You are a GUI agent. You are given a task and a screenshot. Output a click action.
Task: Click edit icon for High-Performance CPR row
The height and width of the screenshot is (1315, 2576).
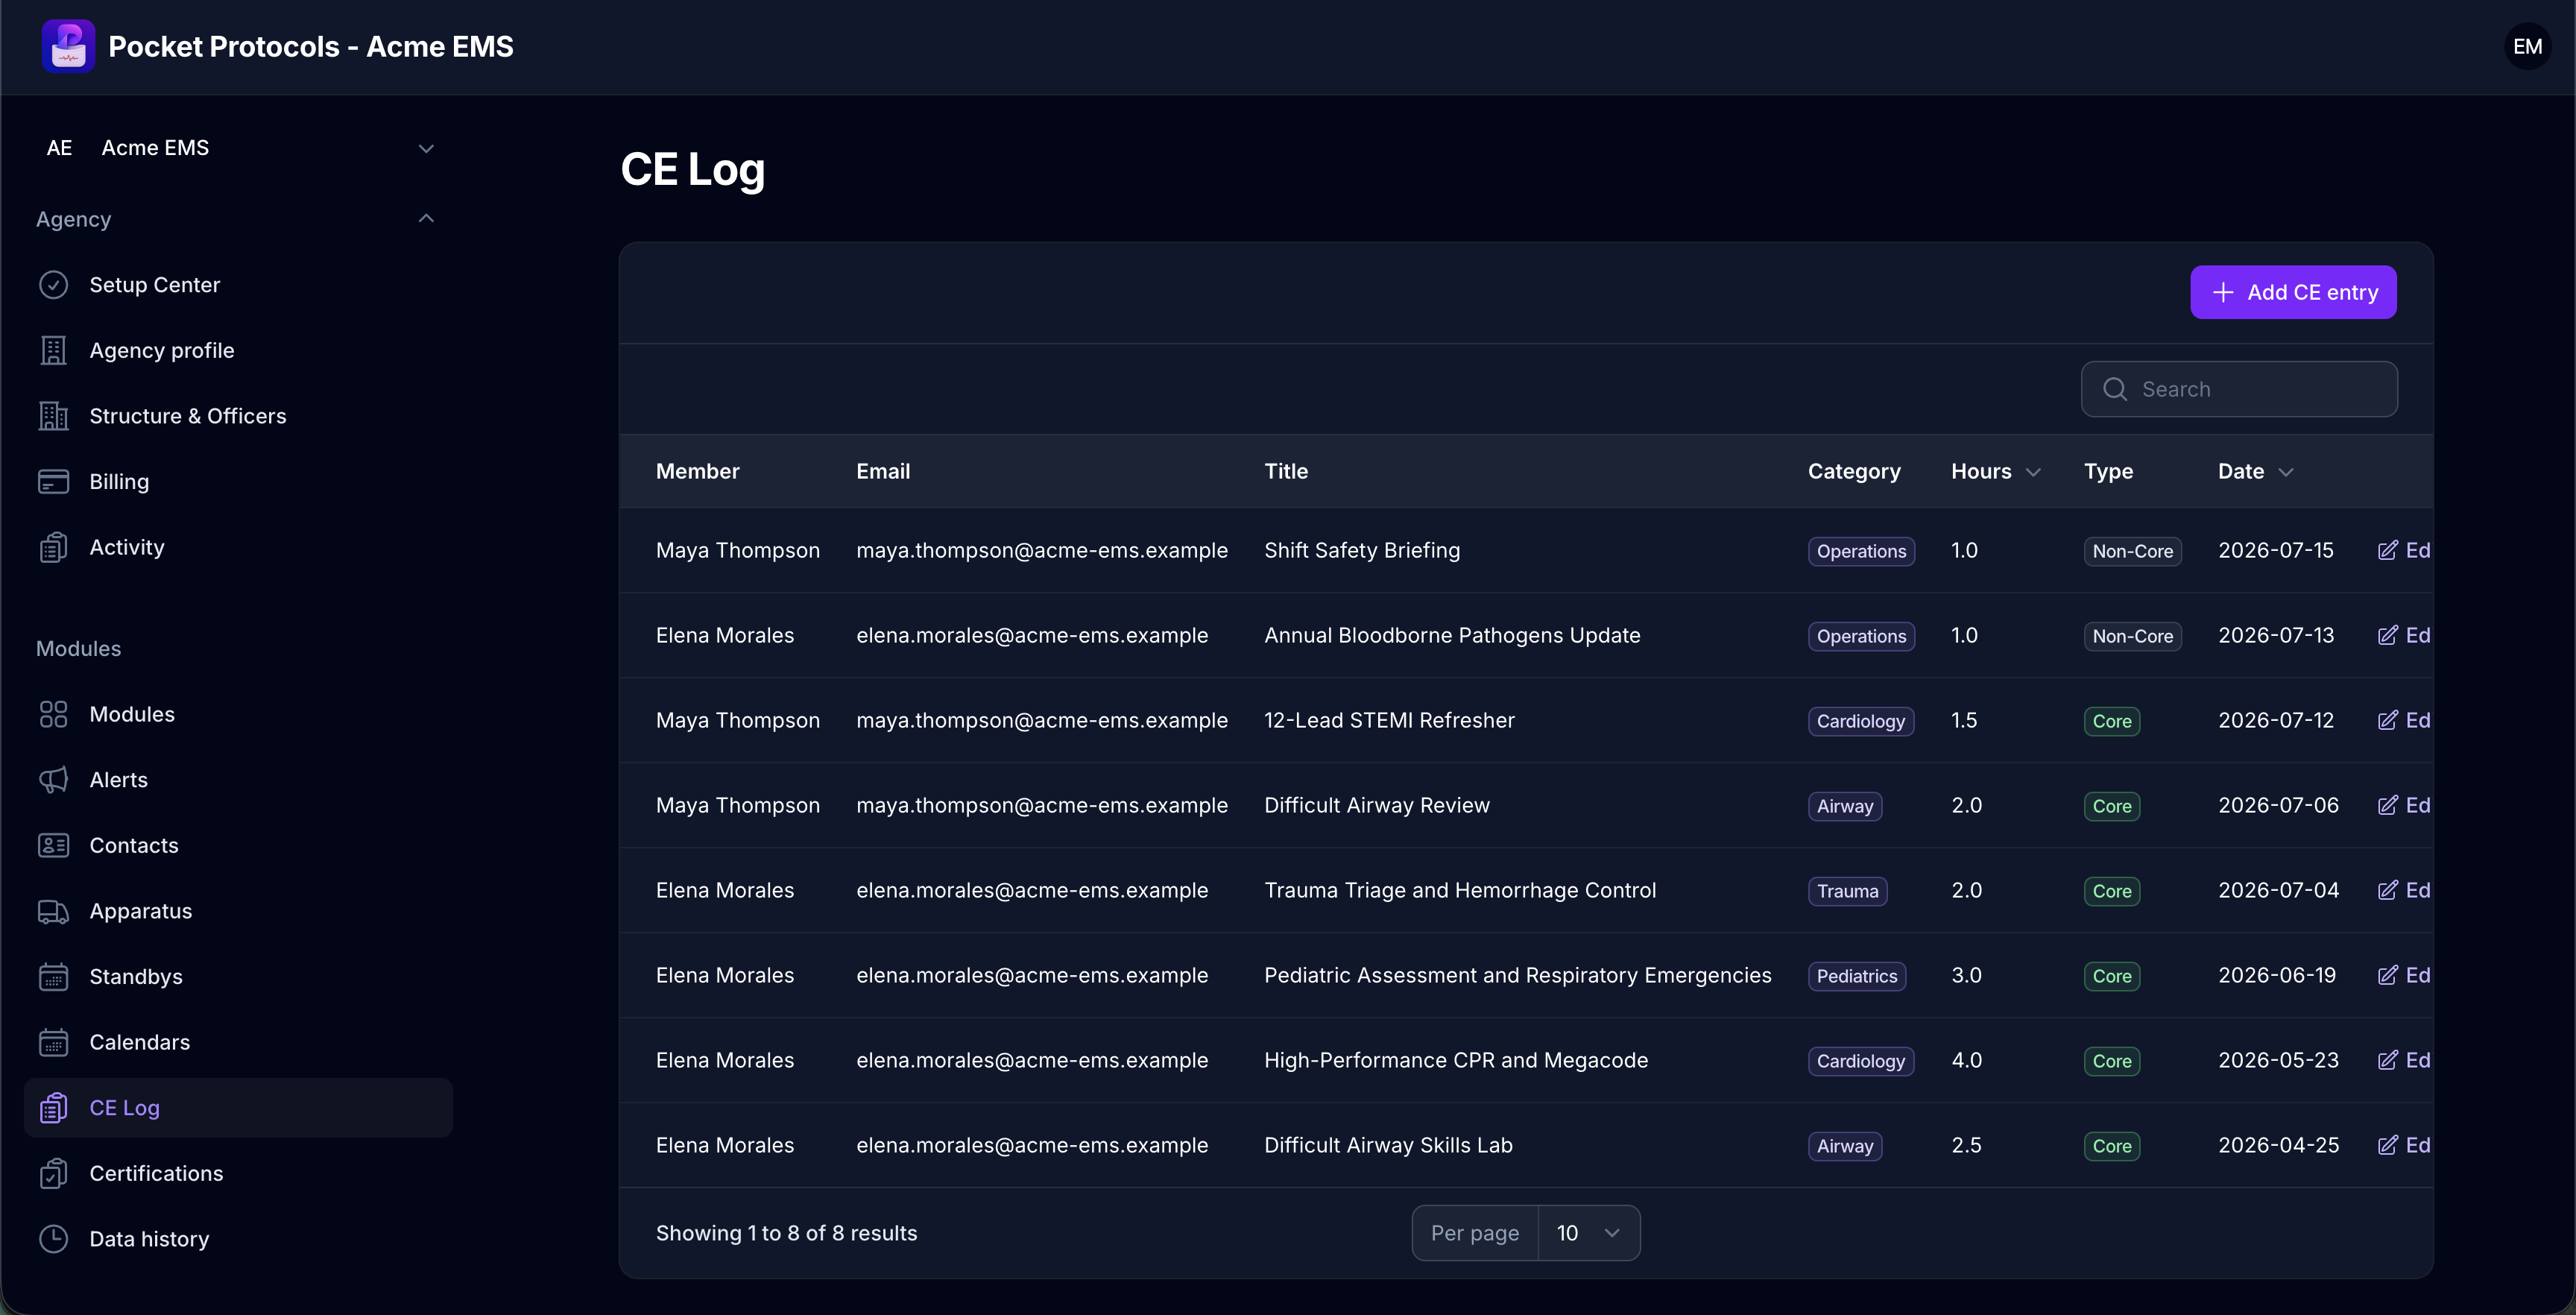(x=2387, y=1060)
